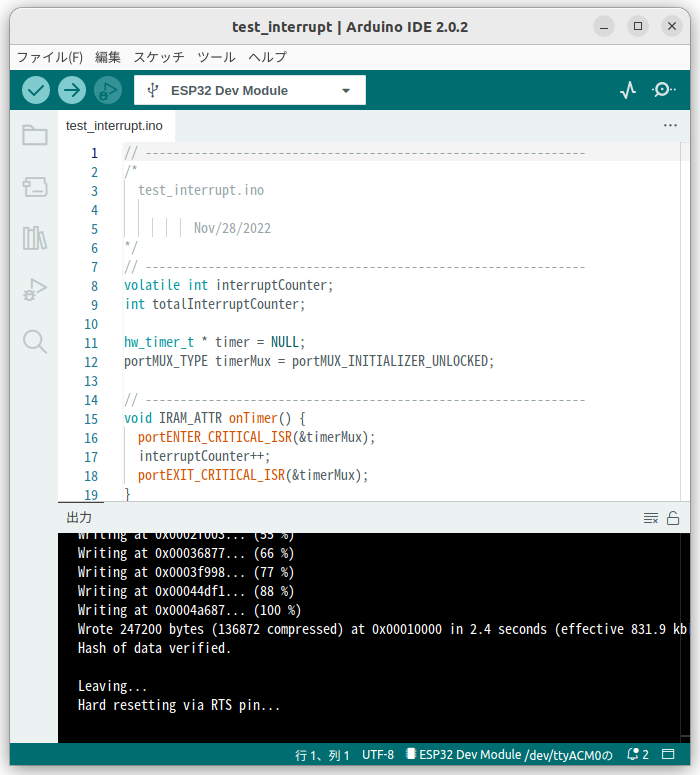Viewport: 700px width, 775px height.
Task: Open the Library Manager sidebar icon
Action: pos(35,238)
